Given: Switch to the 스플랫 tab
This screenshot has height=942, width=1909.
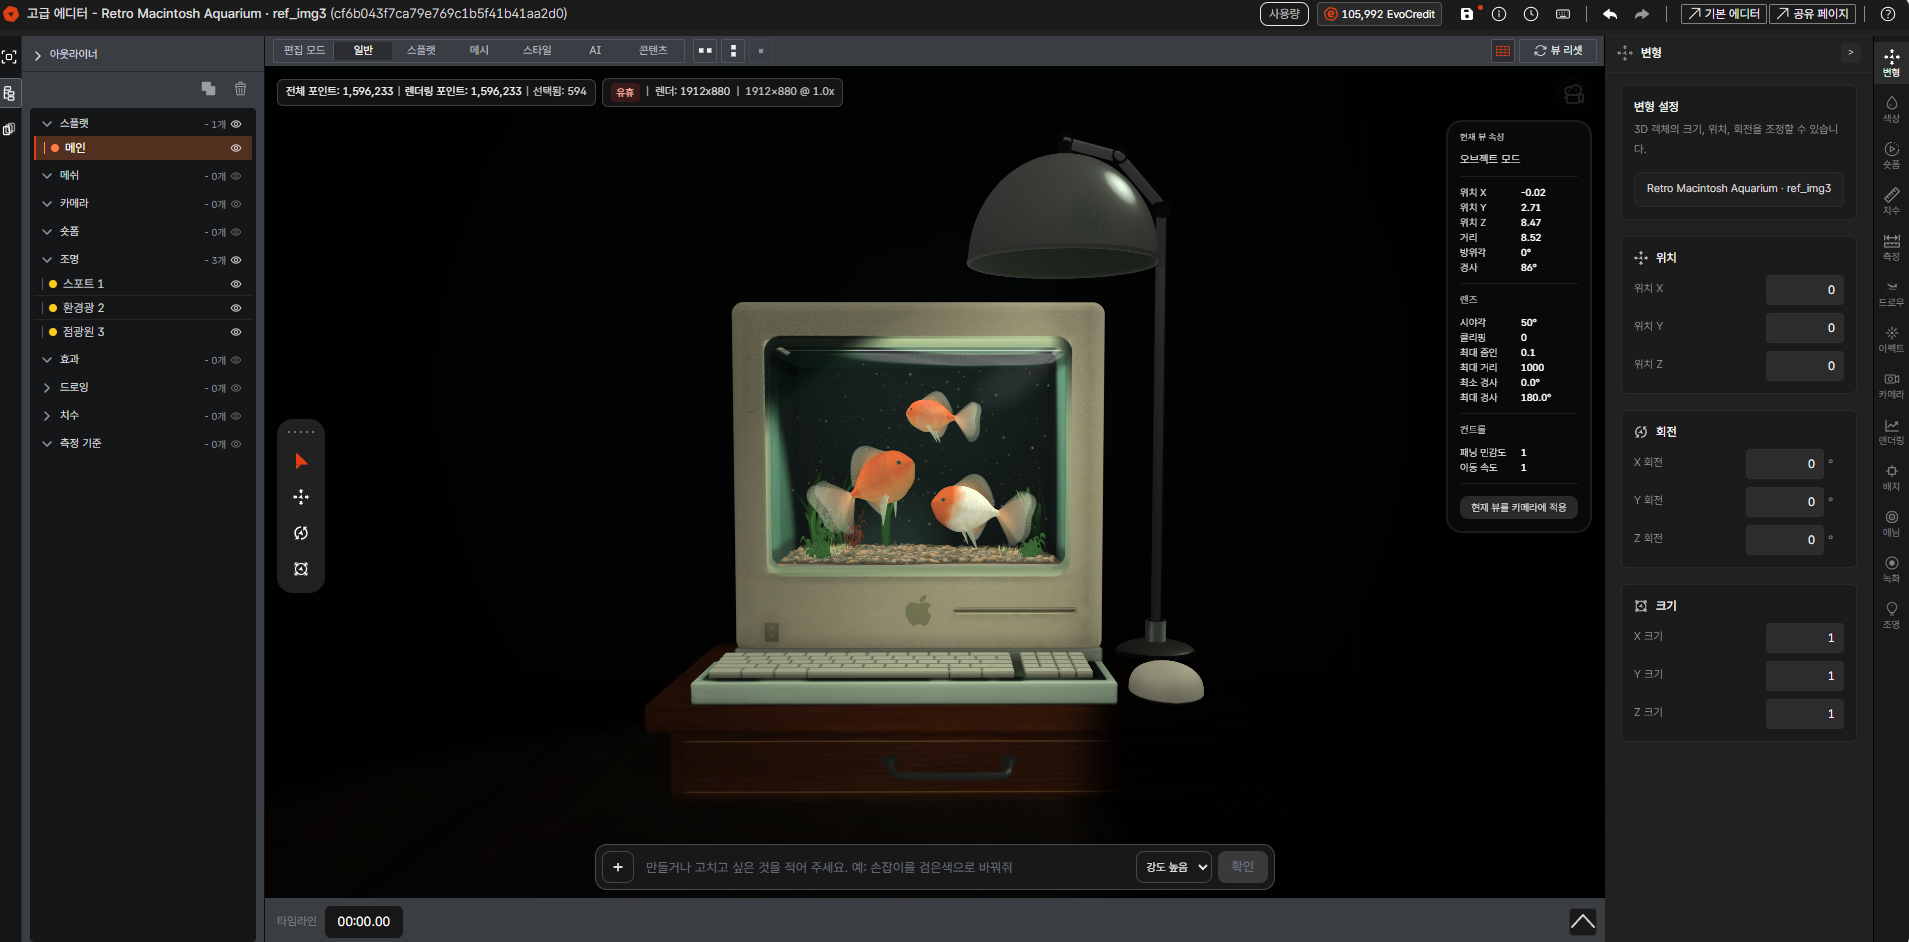Looking at the screenshot, I should tap(421, 50).
